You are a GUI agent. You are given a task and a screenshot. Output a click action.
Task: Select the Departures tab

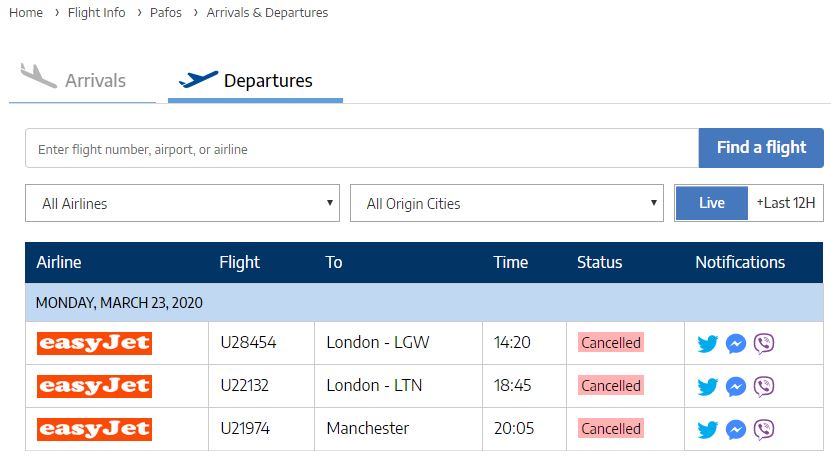(x=255, y=81)
